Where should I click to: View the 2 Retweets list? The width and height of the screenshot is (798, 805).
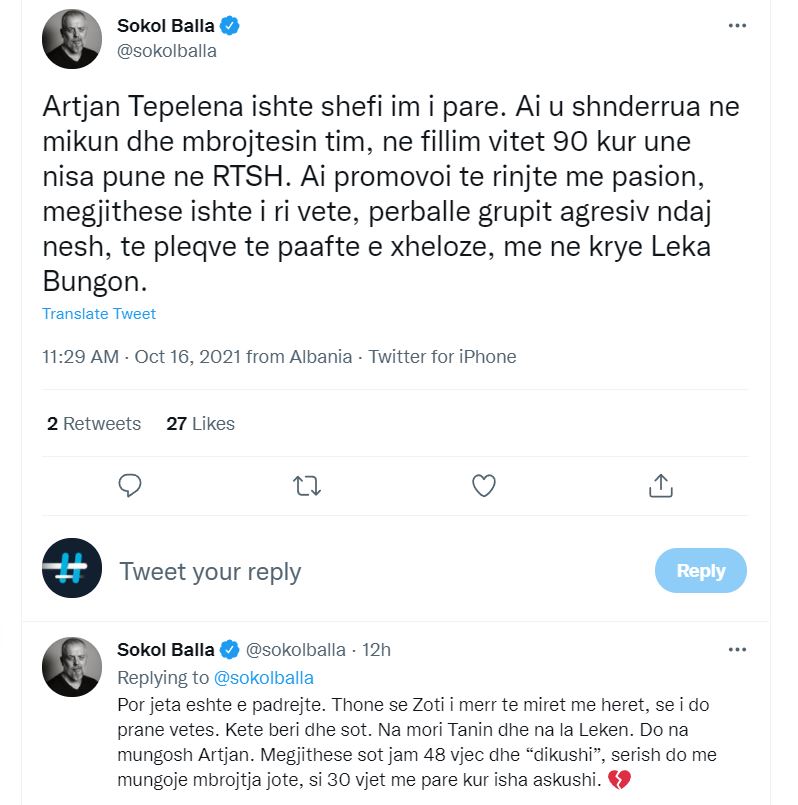(94, 424)
